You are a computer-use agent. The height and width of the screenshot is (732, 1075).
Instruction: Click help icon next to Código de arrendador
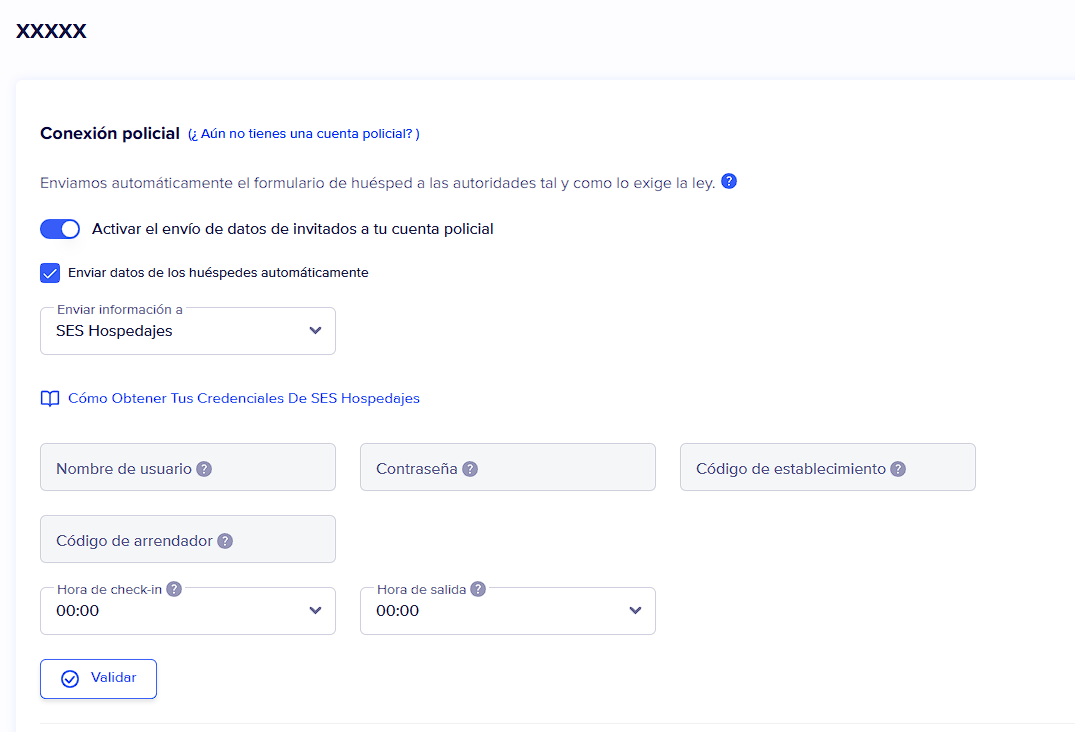click(225, 541)
